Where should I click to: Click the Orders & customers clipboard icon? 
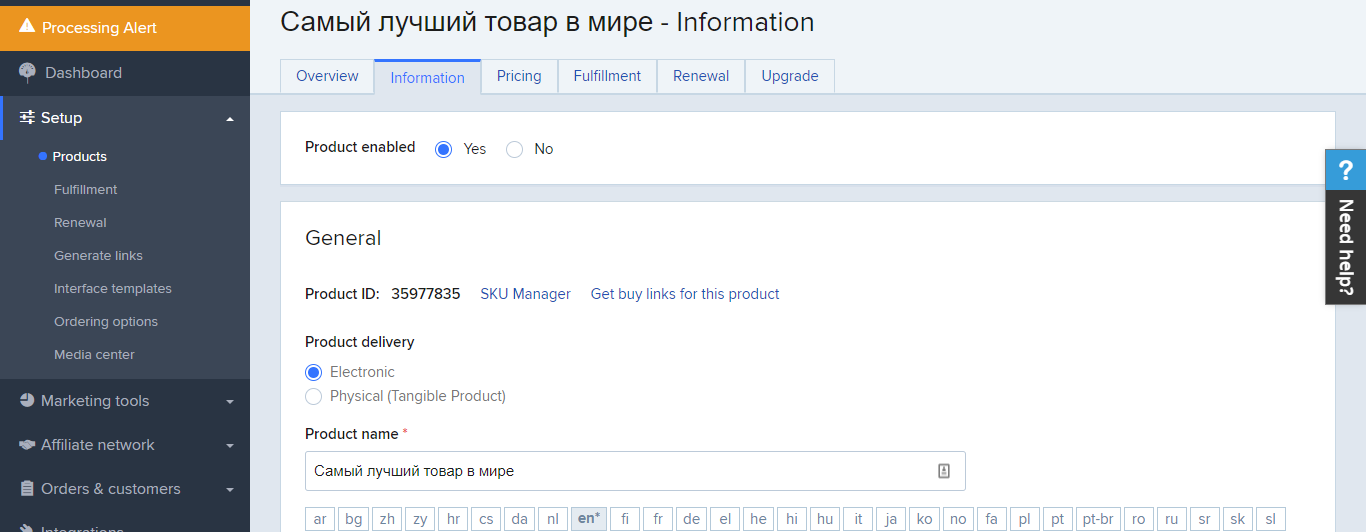pyautogui.click(x=27, y=489)
